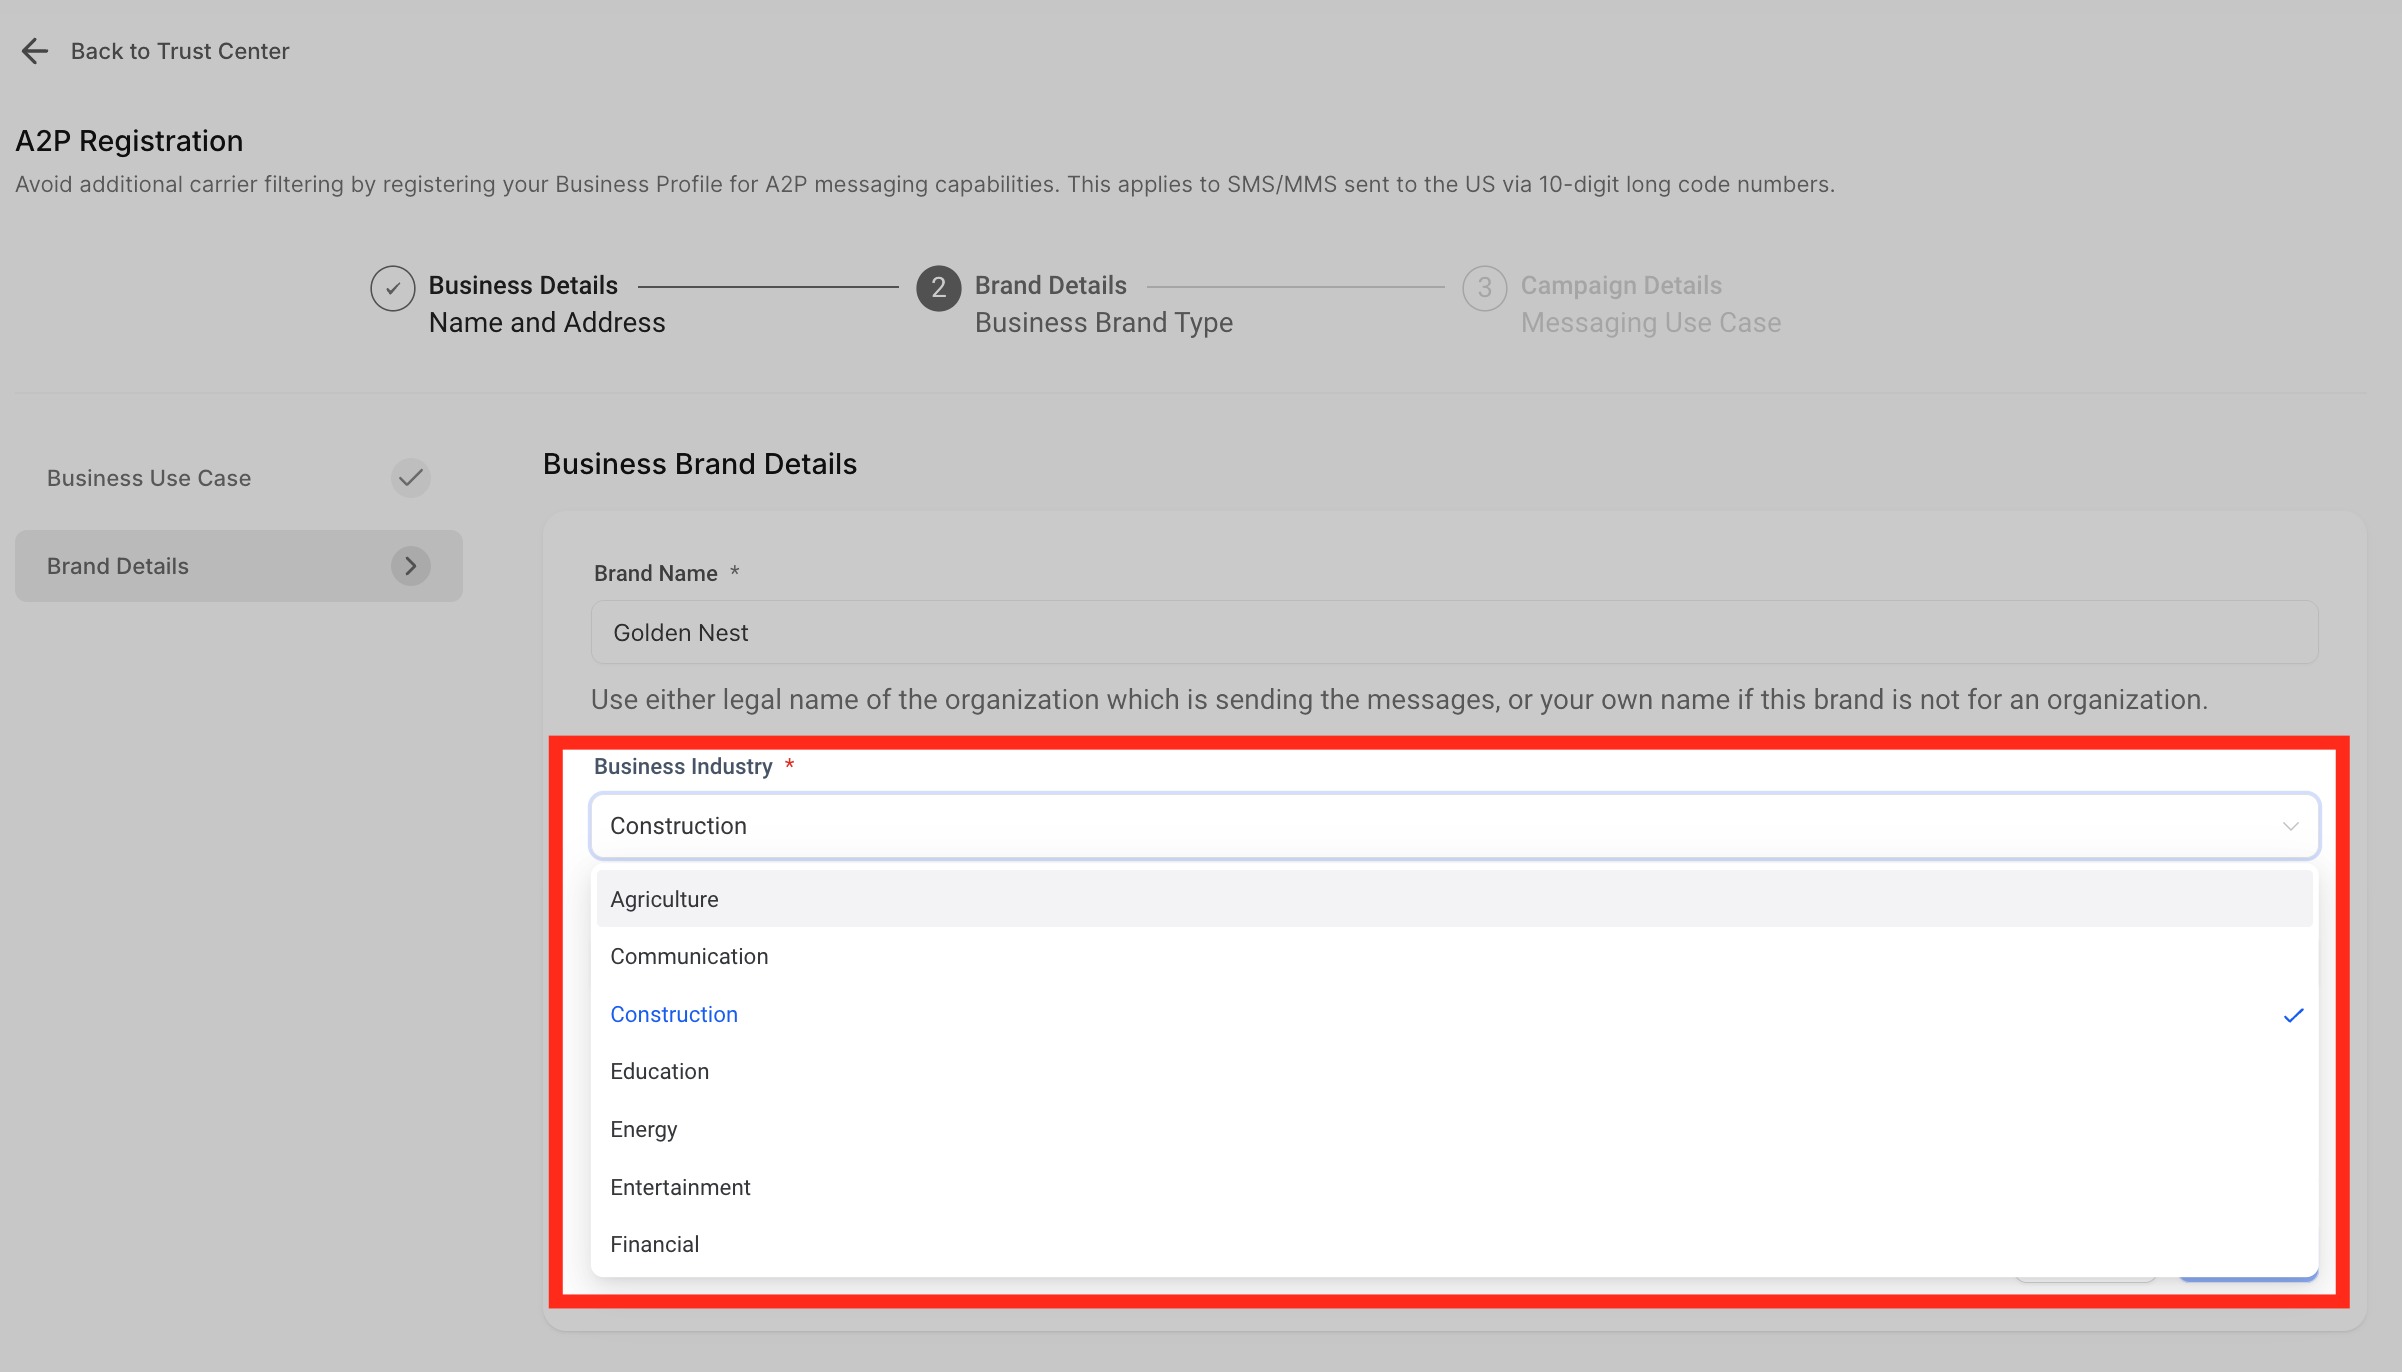Select the Business Details step label

[x=523, y=285]
